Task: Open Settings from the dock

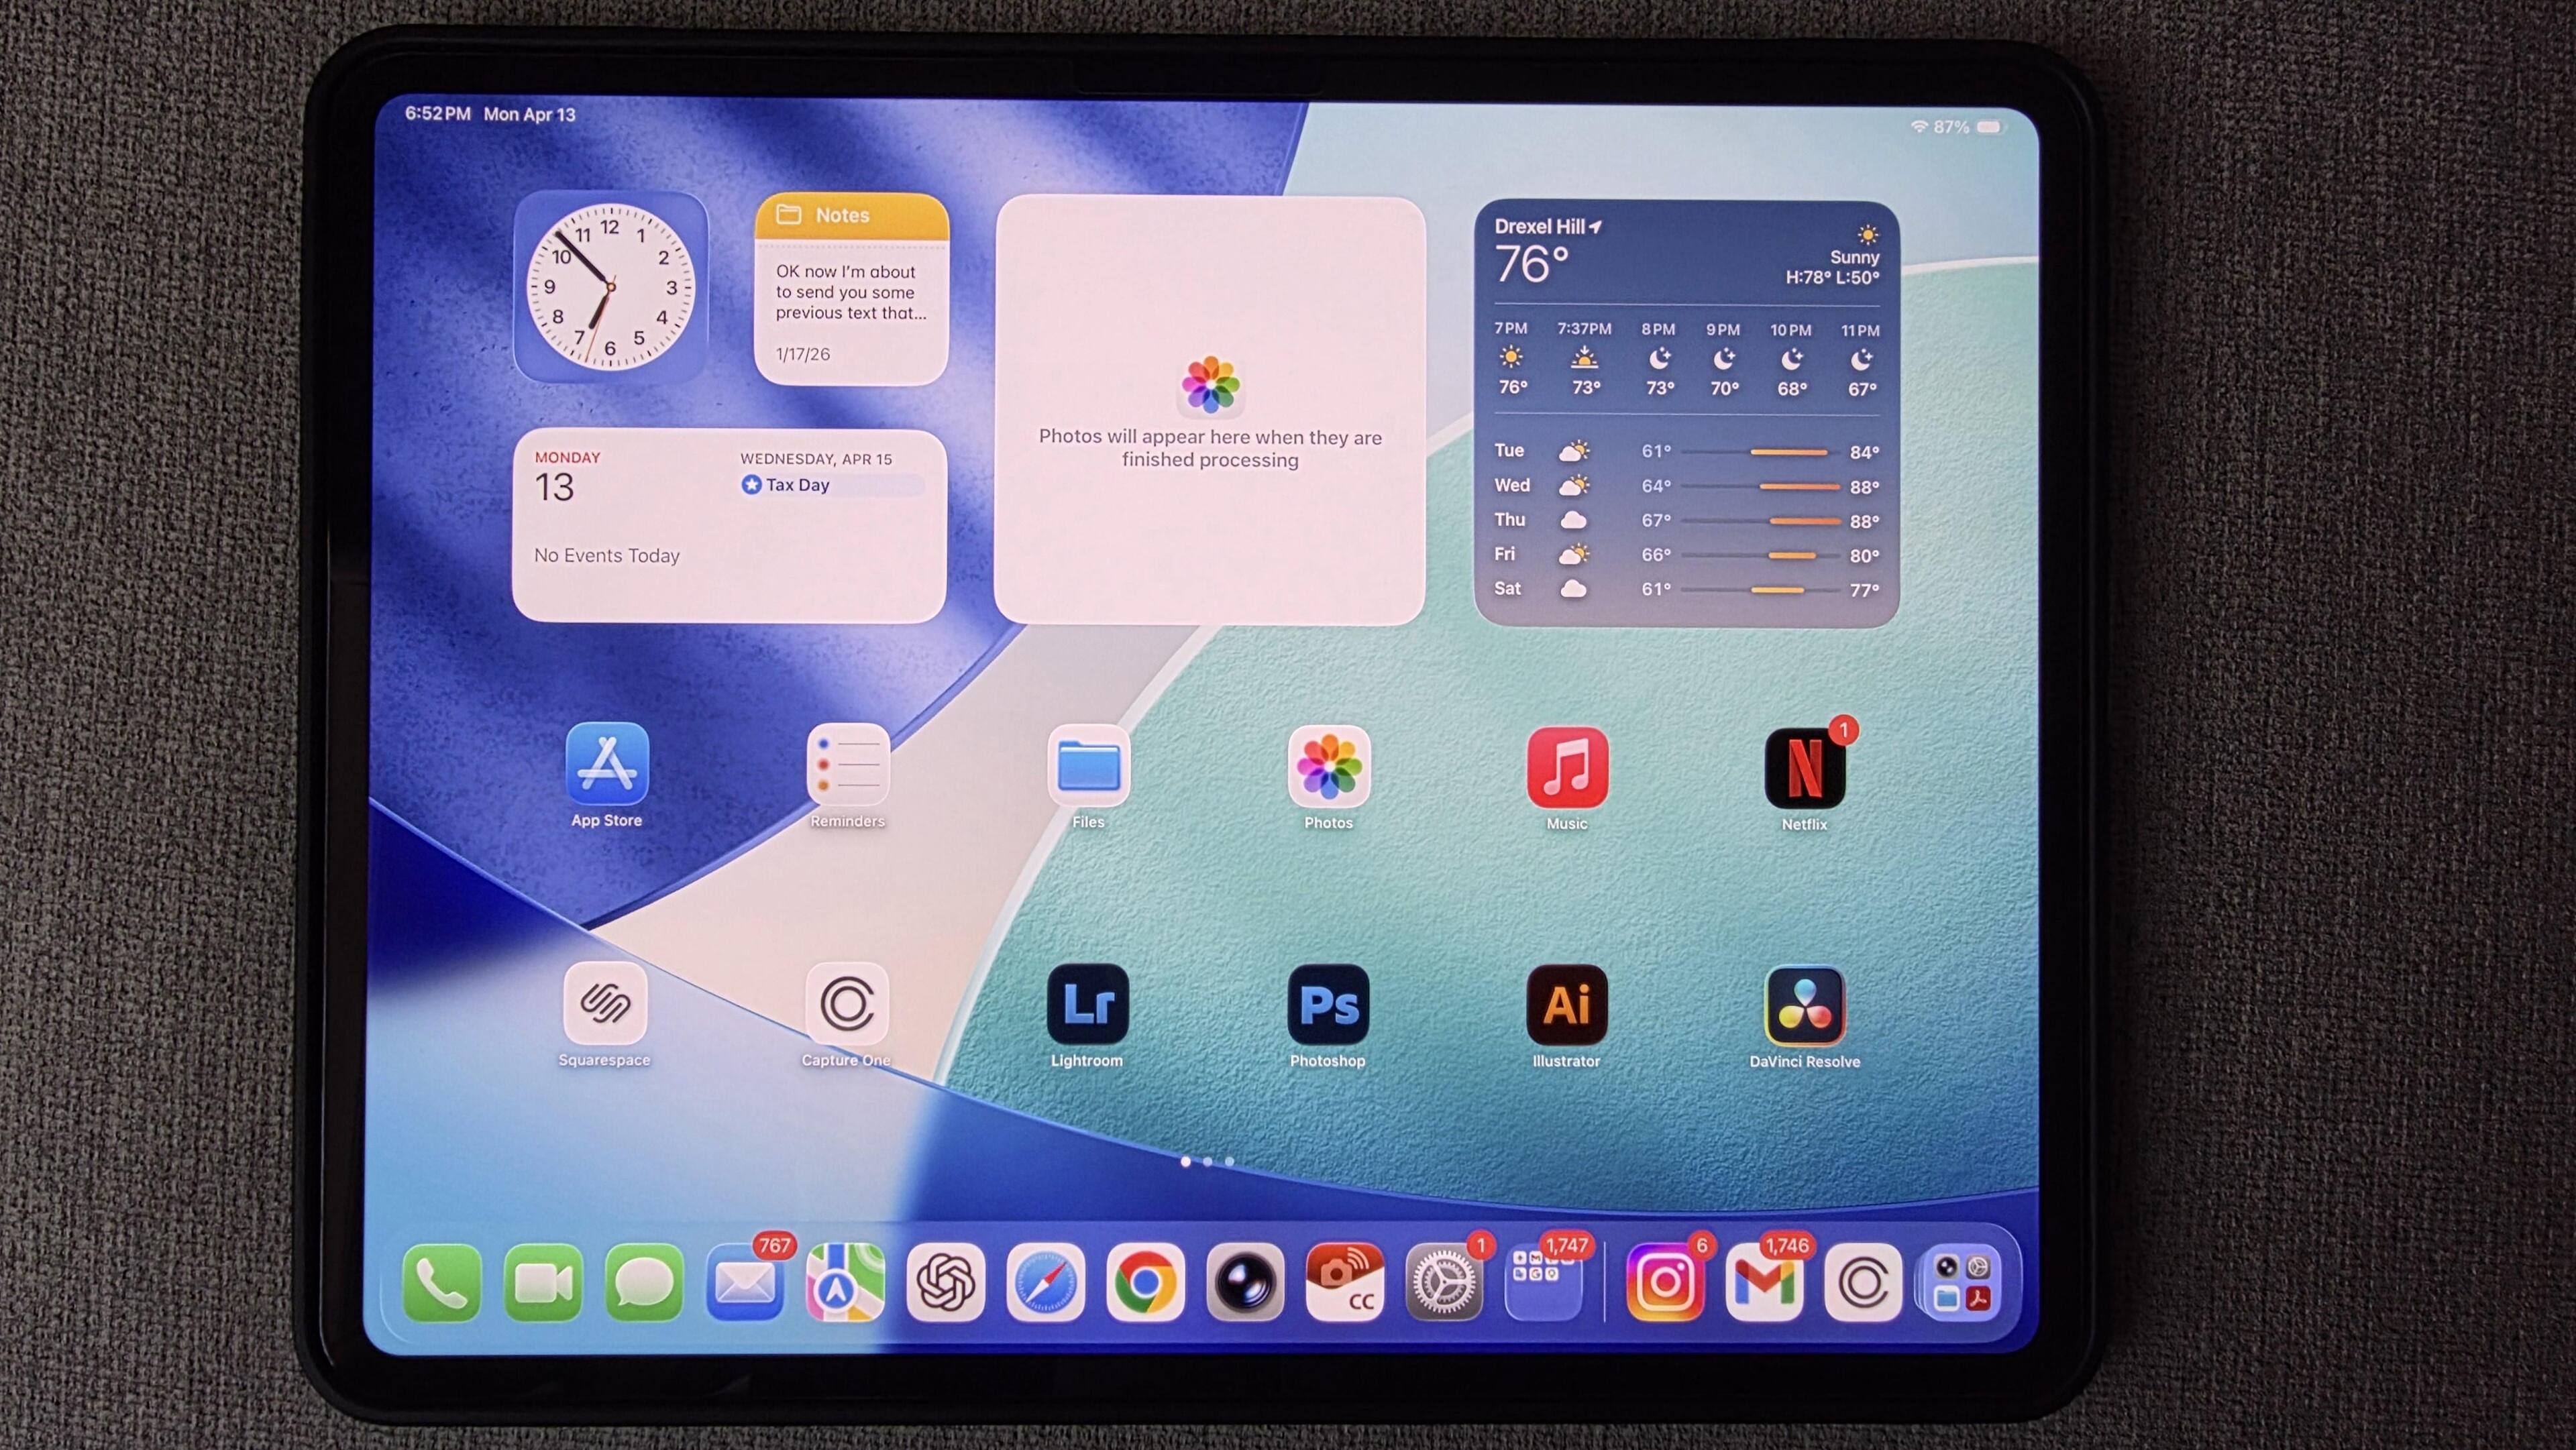Action: pyautogui.click(x=1444, y=1282)
